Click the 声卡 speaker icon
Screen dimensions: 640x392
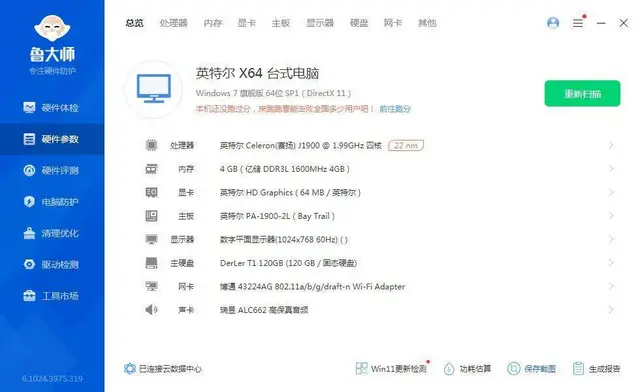click(x=151, y=310)
